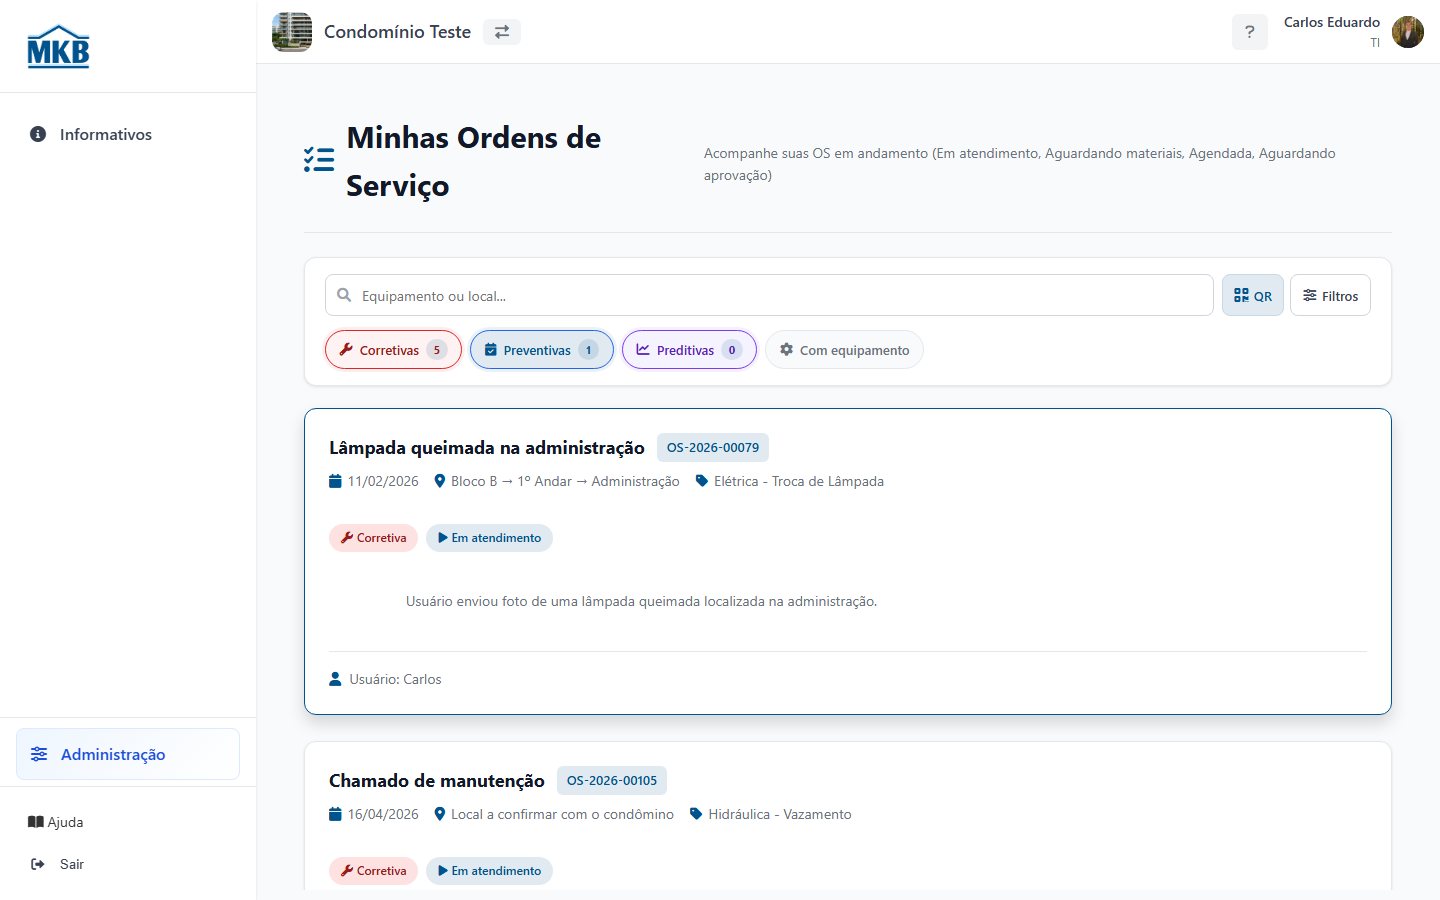1440x900 pixels.
Task: Open the Ajuda help page
Action: pos(56,822)
